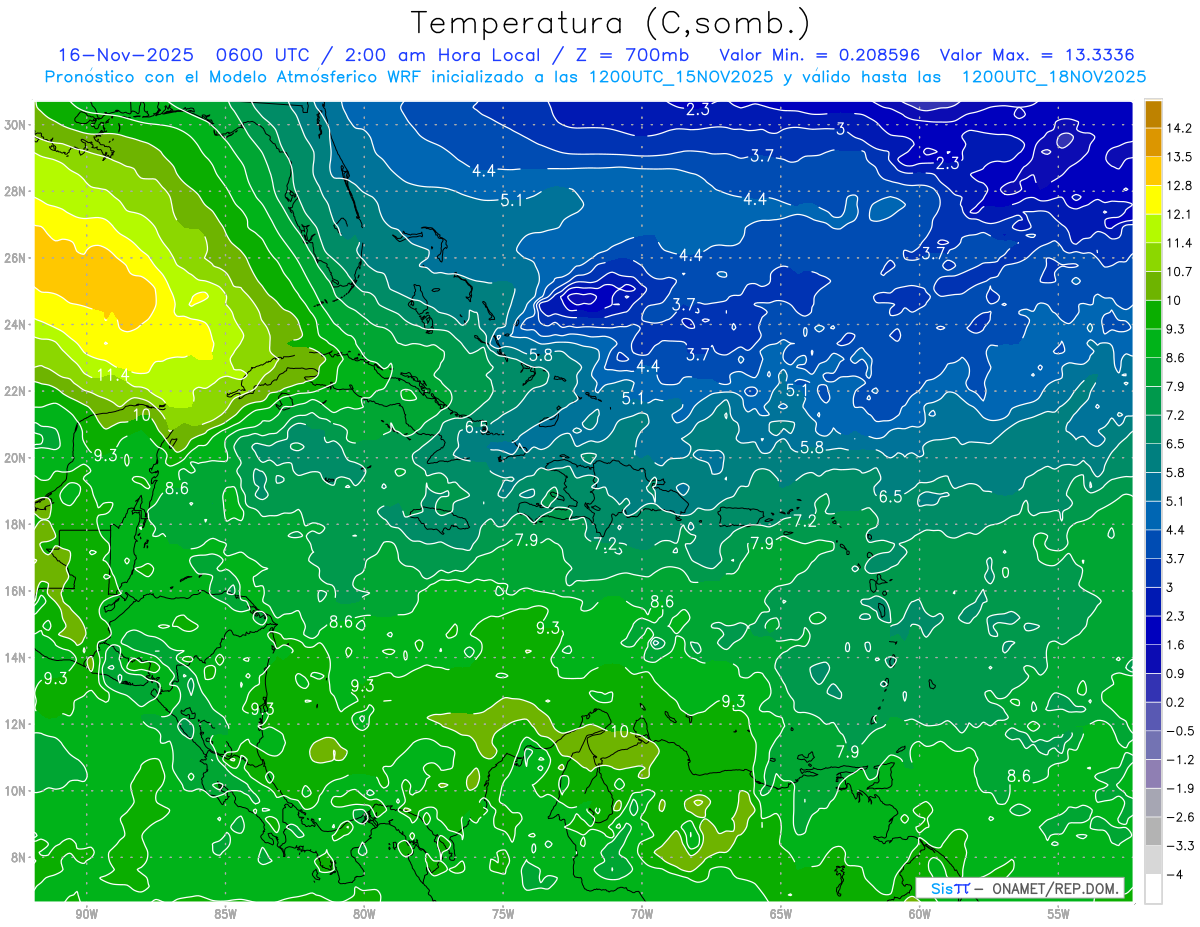This screenshot has width=1200, height=927.
Task: Click the 65W longitude axis label
Action: pyautogui.click(x=781, y=914)
